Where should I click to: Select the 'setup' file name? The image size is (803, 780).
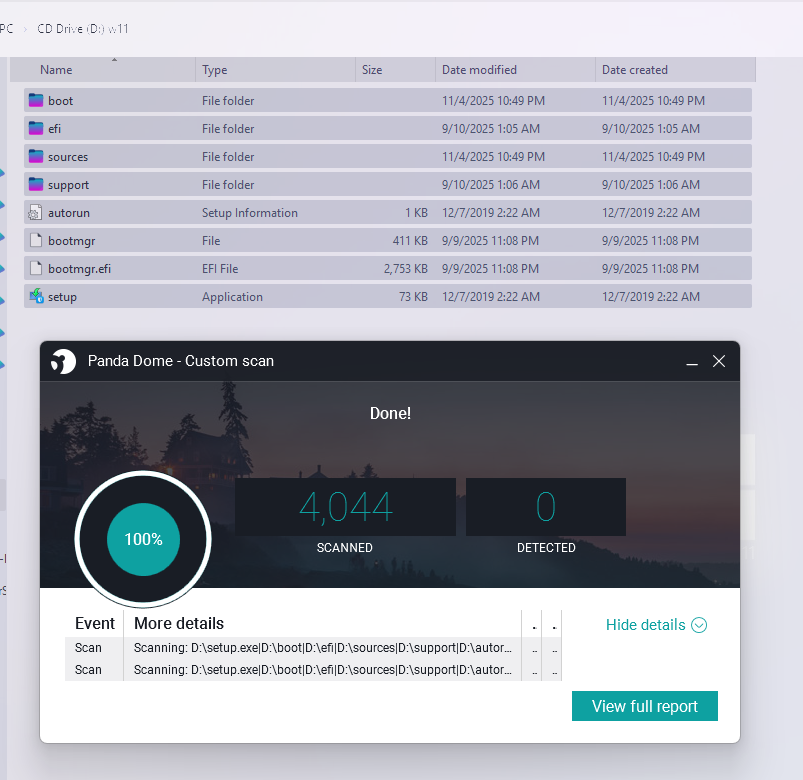[x=62, y=297]
